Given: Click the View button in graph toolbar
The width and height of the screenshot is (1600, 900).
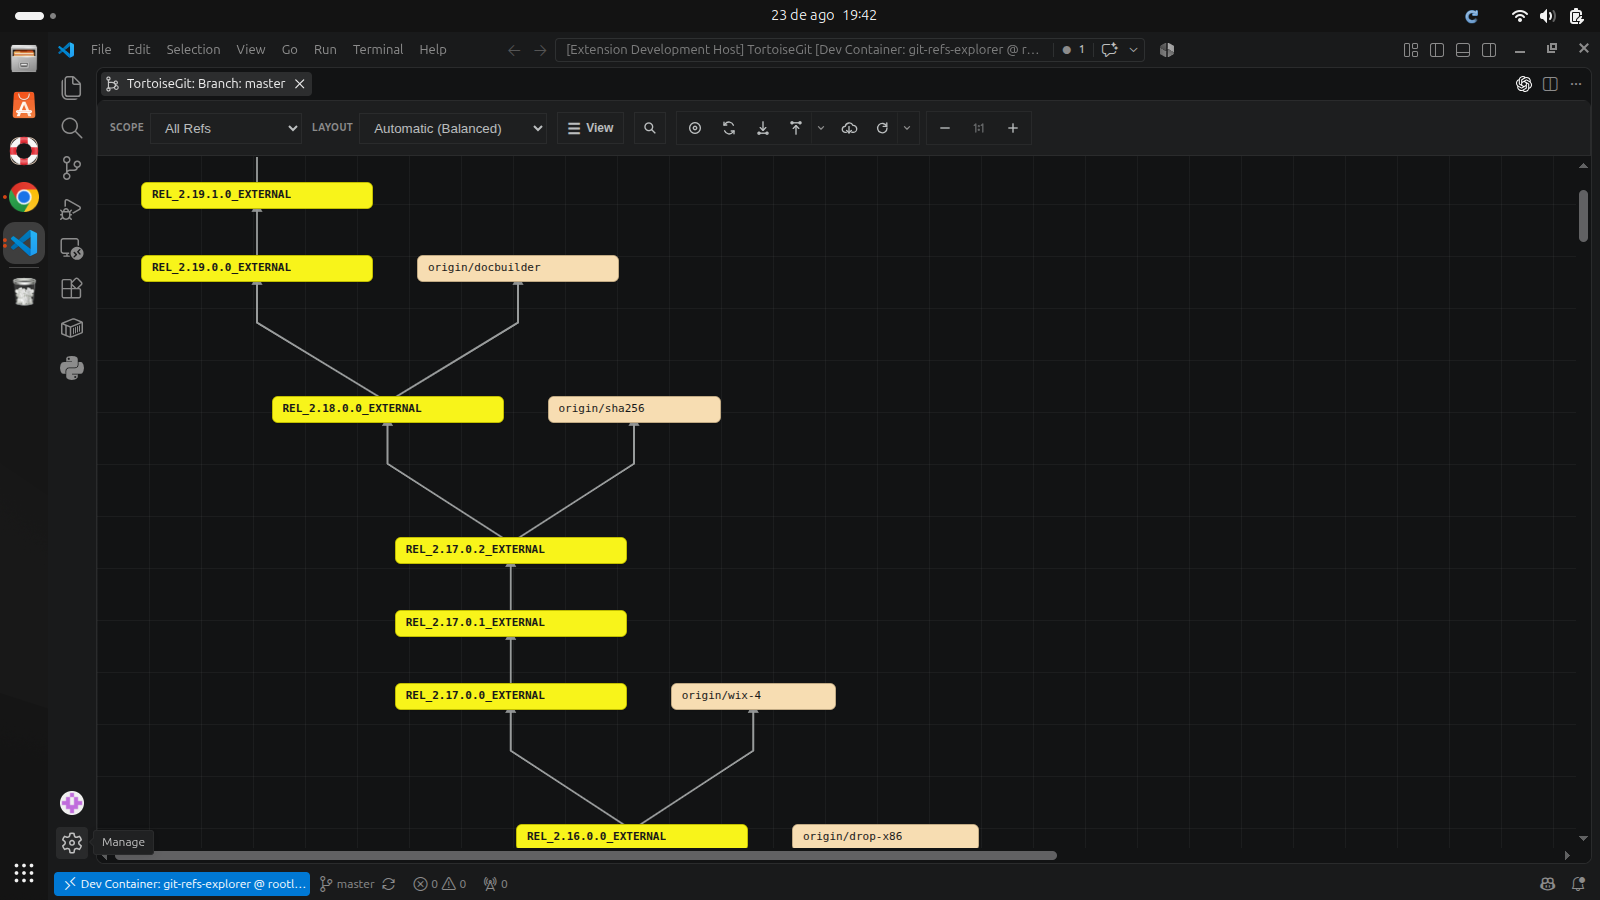Looking at the screenshot, I should pos(590,128).
